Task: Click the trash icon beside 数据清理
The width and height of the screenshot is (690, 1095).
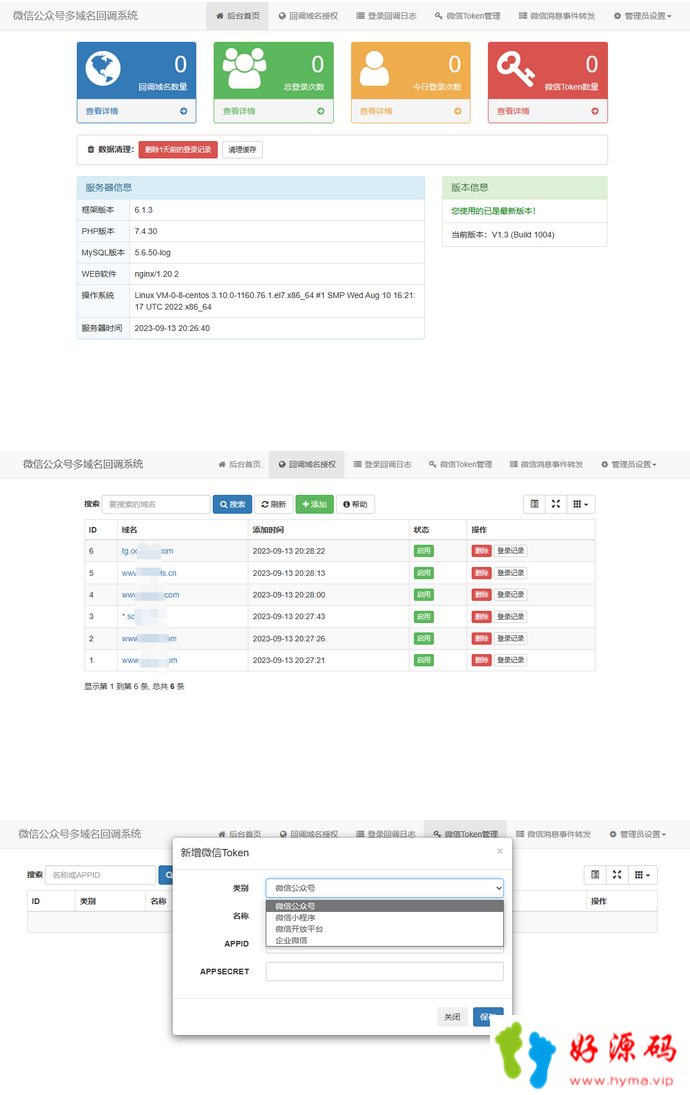Action: coord(91,149)
